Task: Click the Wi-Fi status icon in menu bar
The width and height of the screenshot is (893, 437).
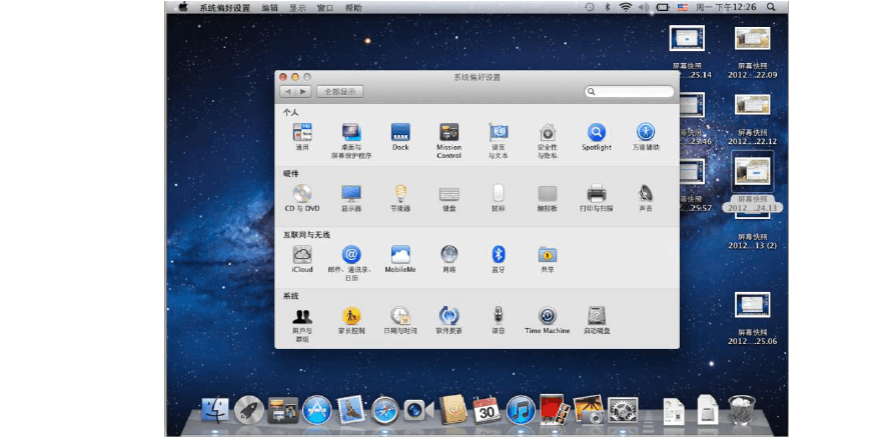Action: [626, 7]
